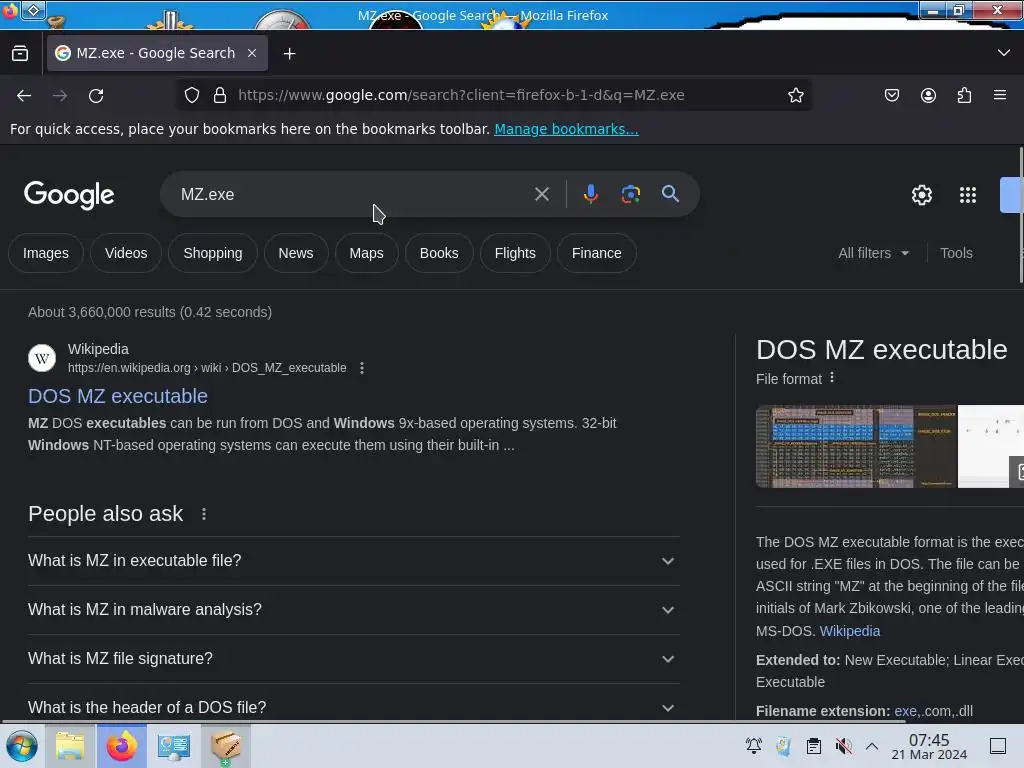This screenshot has width=1024, height=768.
Task: Follow the Wikipedia link in knowledge panel
Action: click(850, 632)
